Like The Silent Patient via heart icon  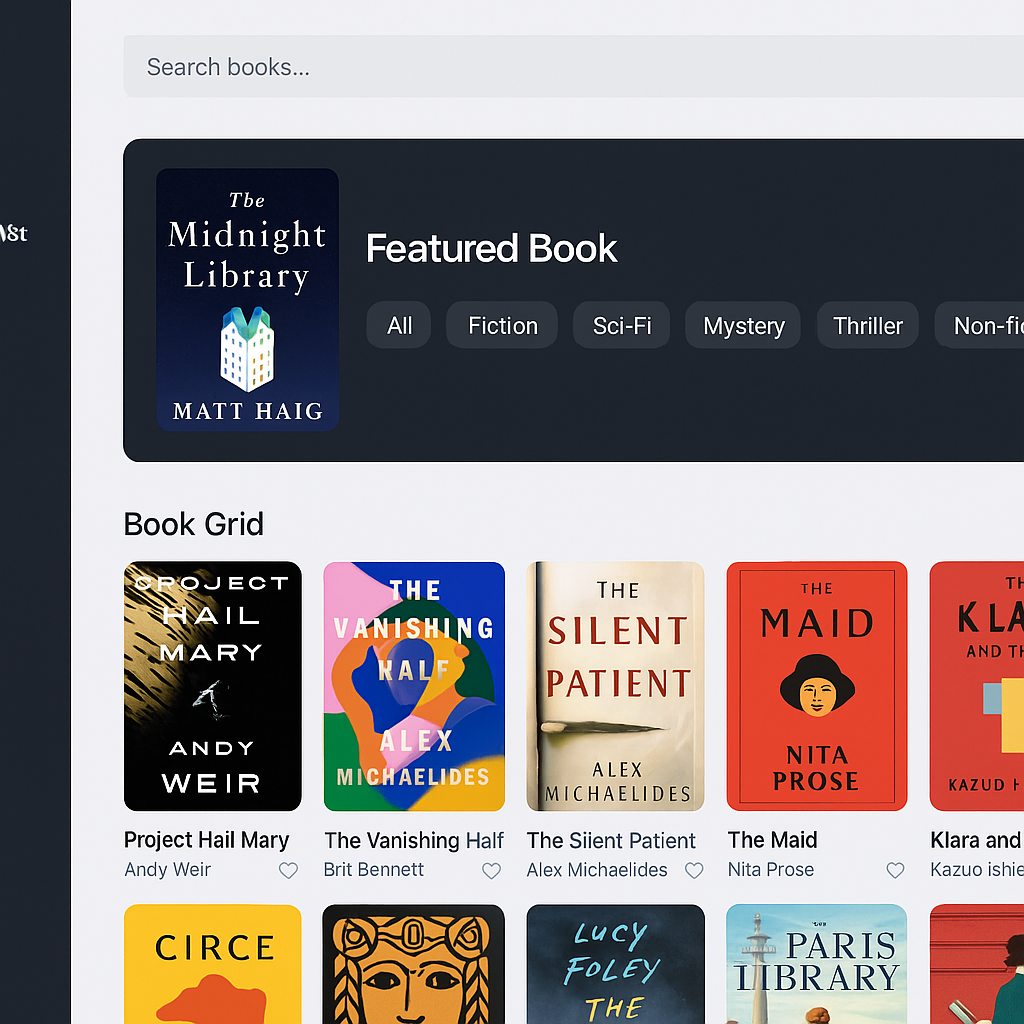[694, 871]
